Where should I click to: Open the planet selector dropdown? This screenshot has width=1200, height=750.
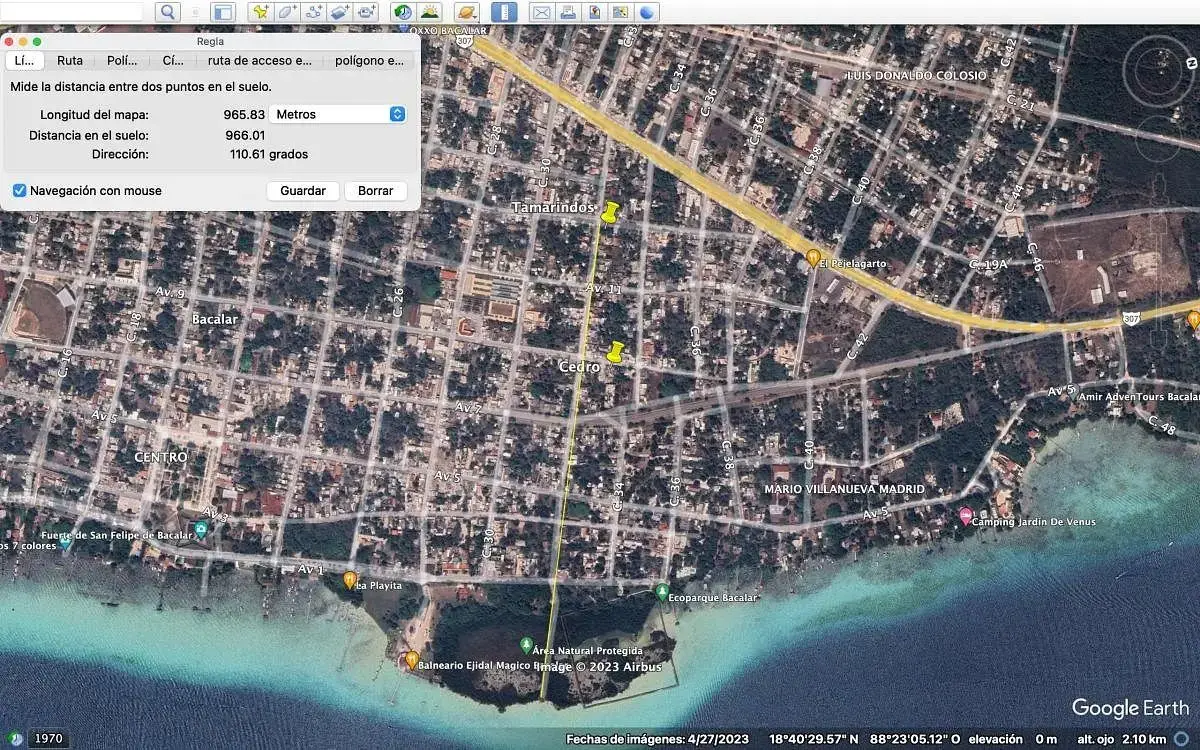[x=467, y=12]
